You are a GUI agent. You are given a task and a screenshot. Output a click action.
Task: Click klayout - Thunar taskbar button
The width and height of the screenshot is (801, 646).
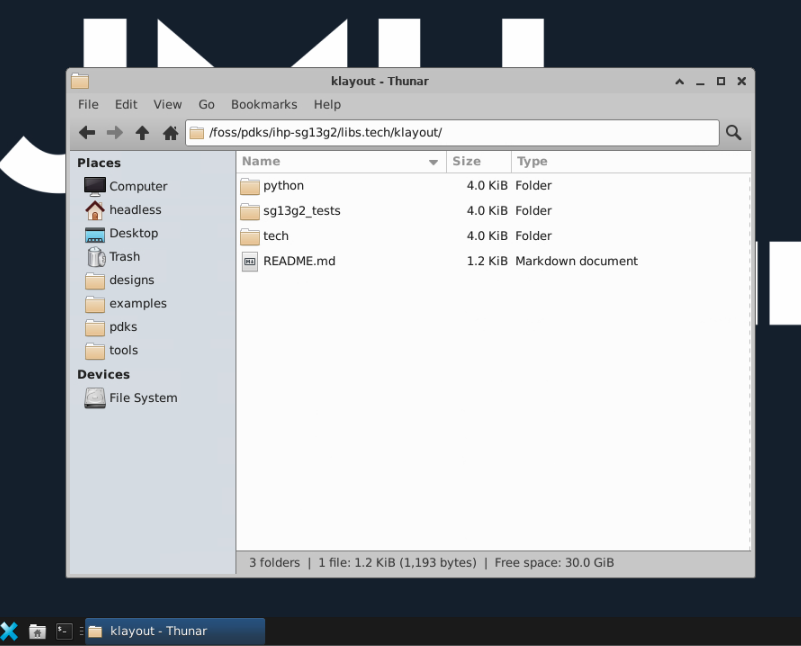click(175, 632)
